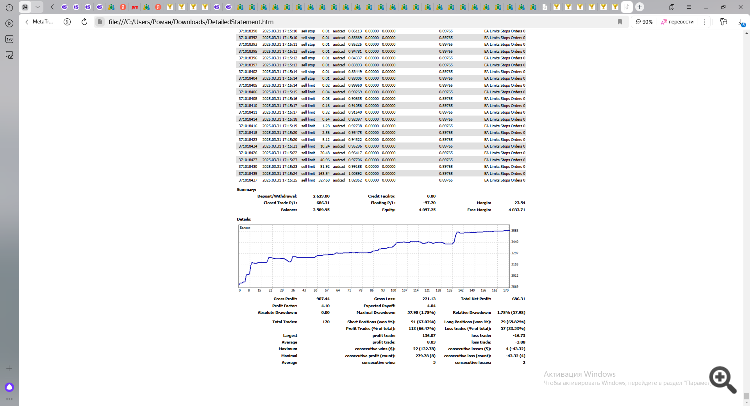Reload the statement page
Image resolution: width=750 pixels, height=406 pixels.
[84, 22]
